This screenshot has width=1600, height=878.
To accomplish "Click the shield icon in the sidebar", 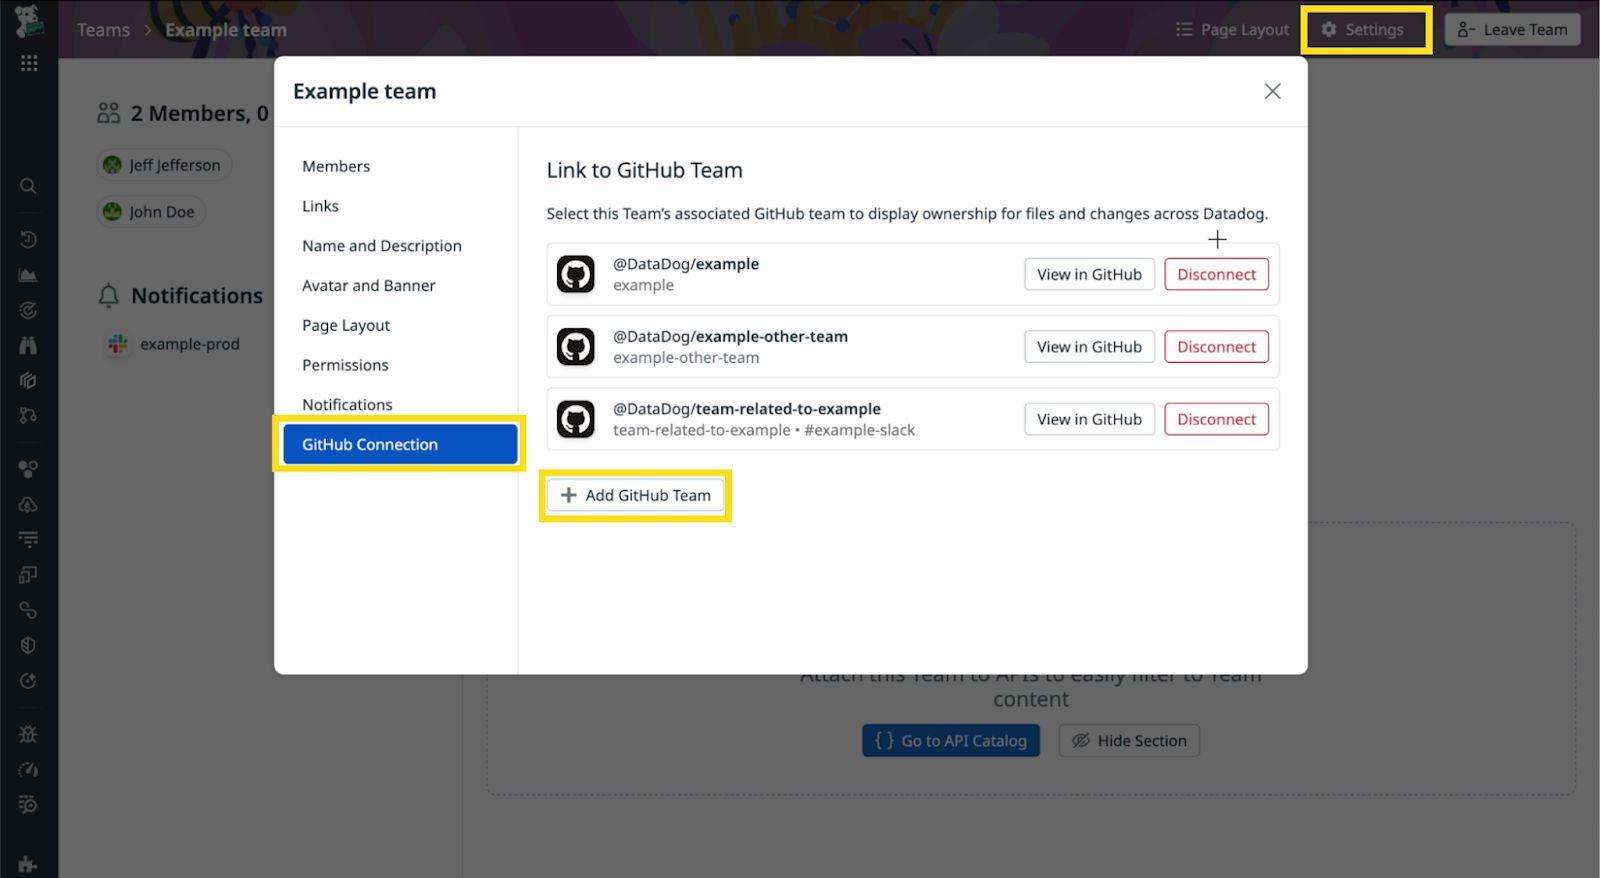I will [28, 645].
